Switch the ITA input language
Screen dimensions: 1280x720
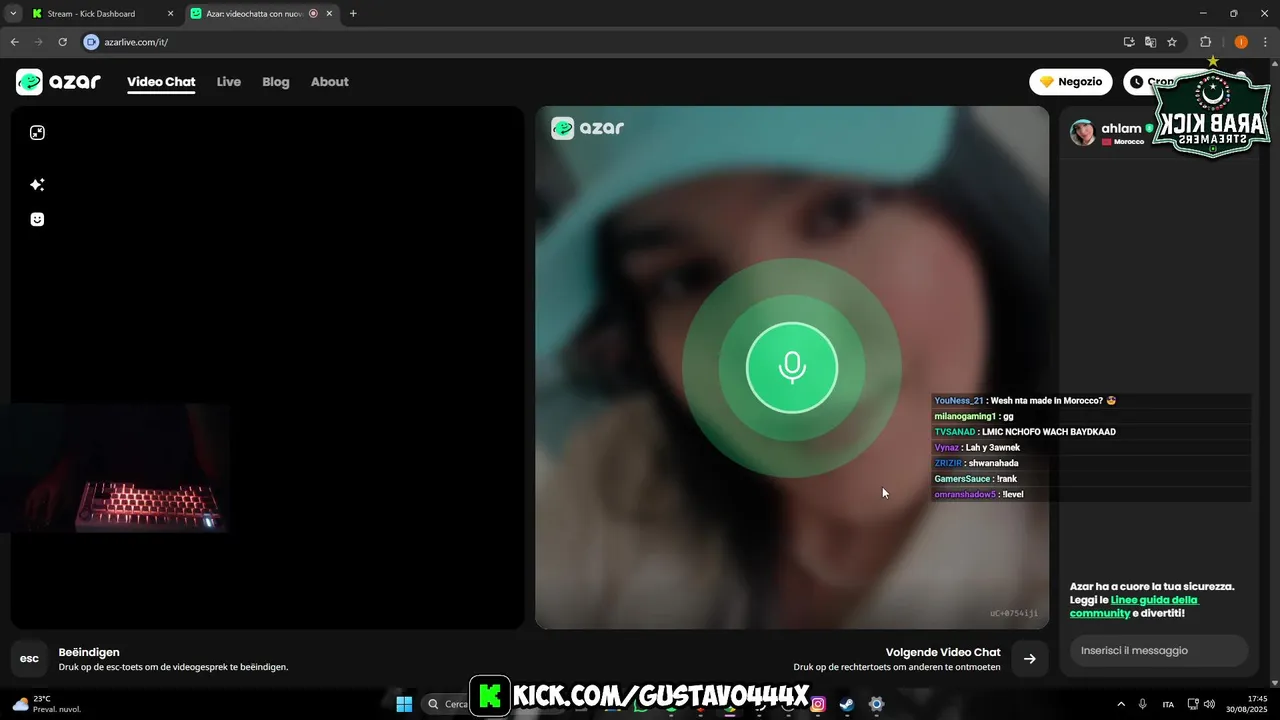click(x=1168, y=704)
